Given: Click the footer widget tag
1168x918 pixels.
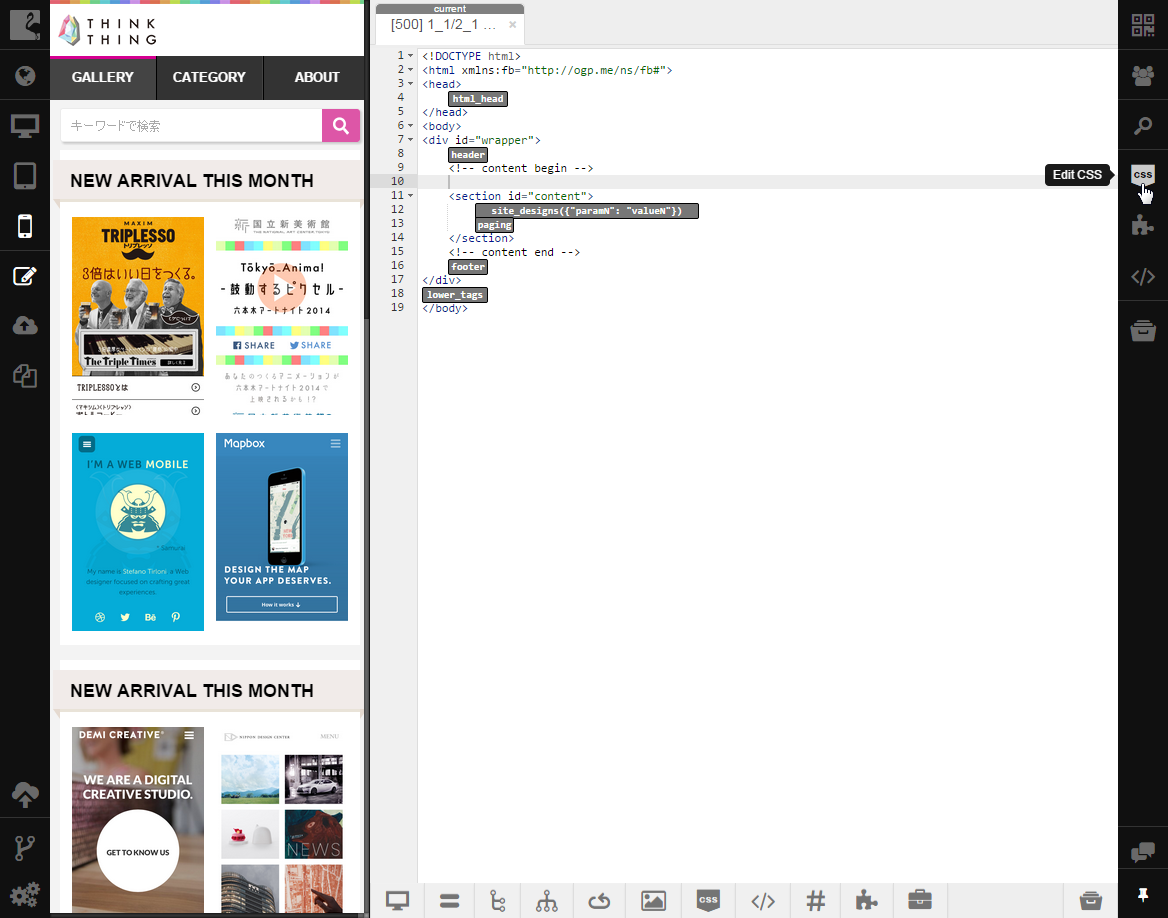Looking at the screenshot, I should [468, 267].
